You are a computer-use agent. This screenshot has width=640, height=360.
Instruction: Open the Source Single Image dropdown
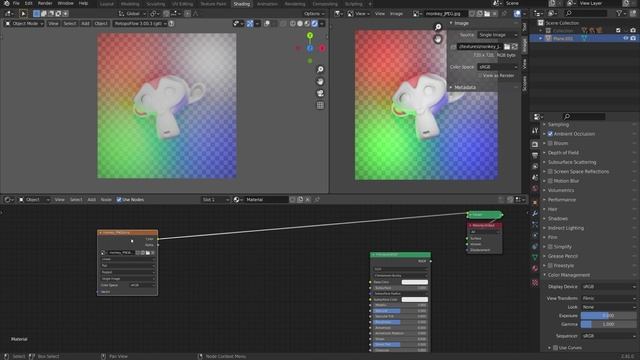[x=497, y=35]
